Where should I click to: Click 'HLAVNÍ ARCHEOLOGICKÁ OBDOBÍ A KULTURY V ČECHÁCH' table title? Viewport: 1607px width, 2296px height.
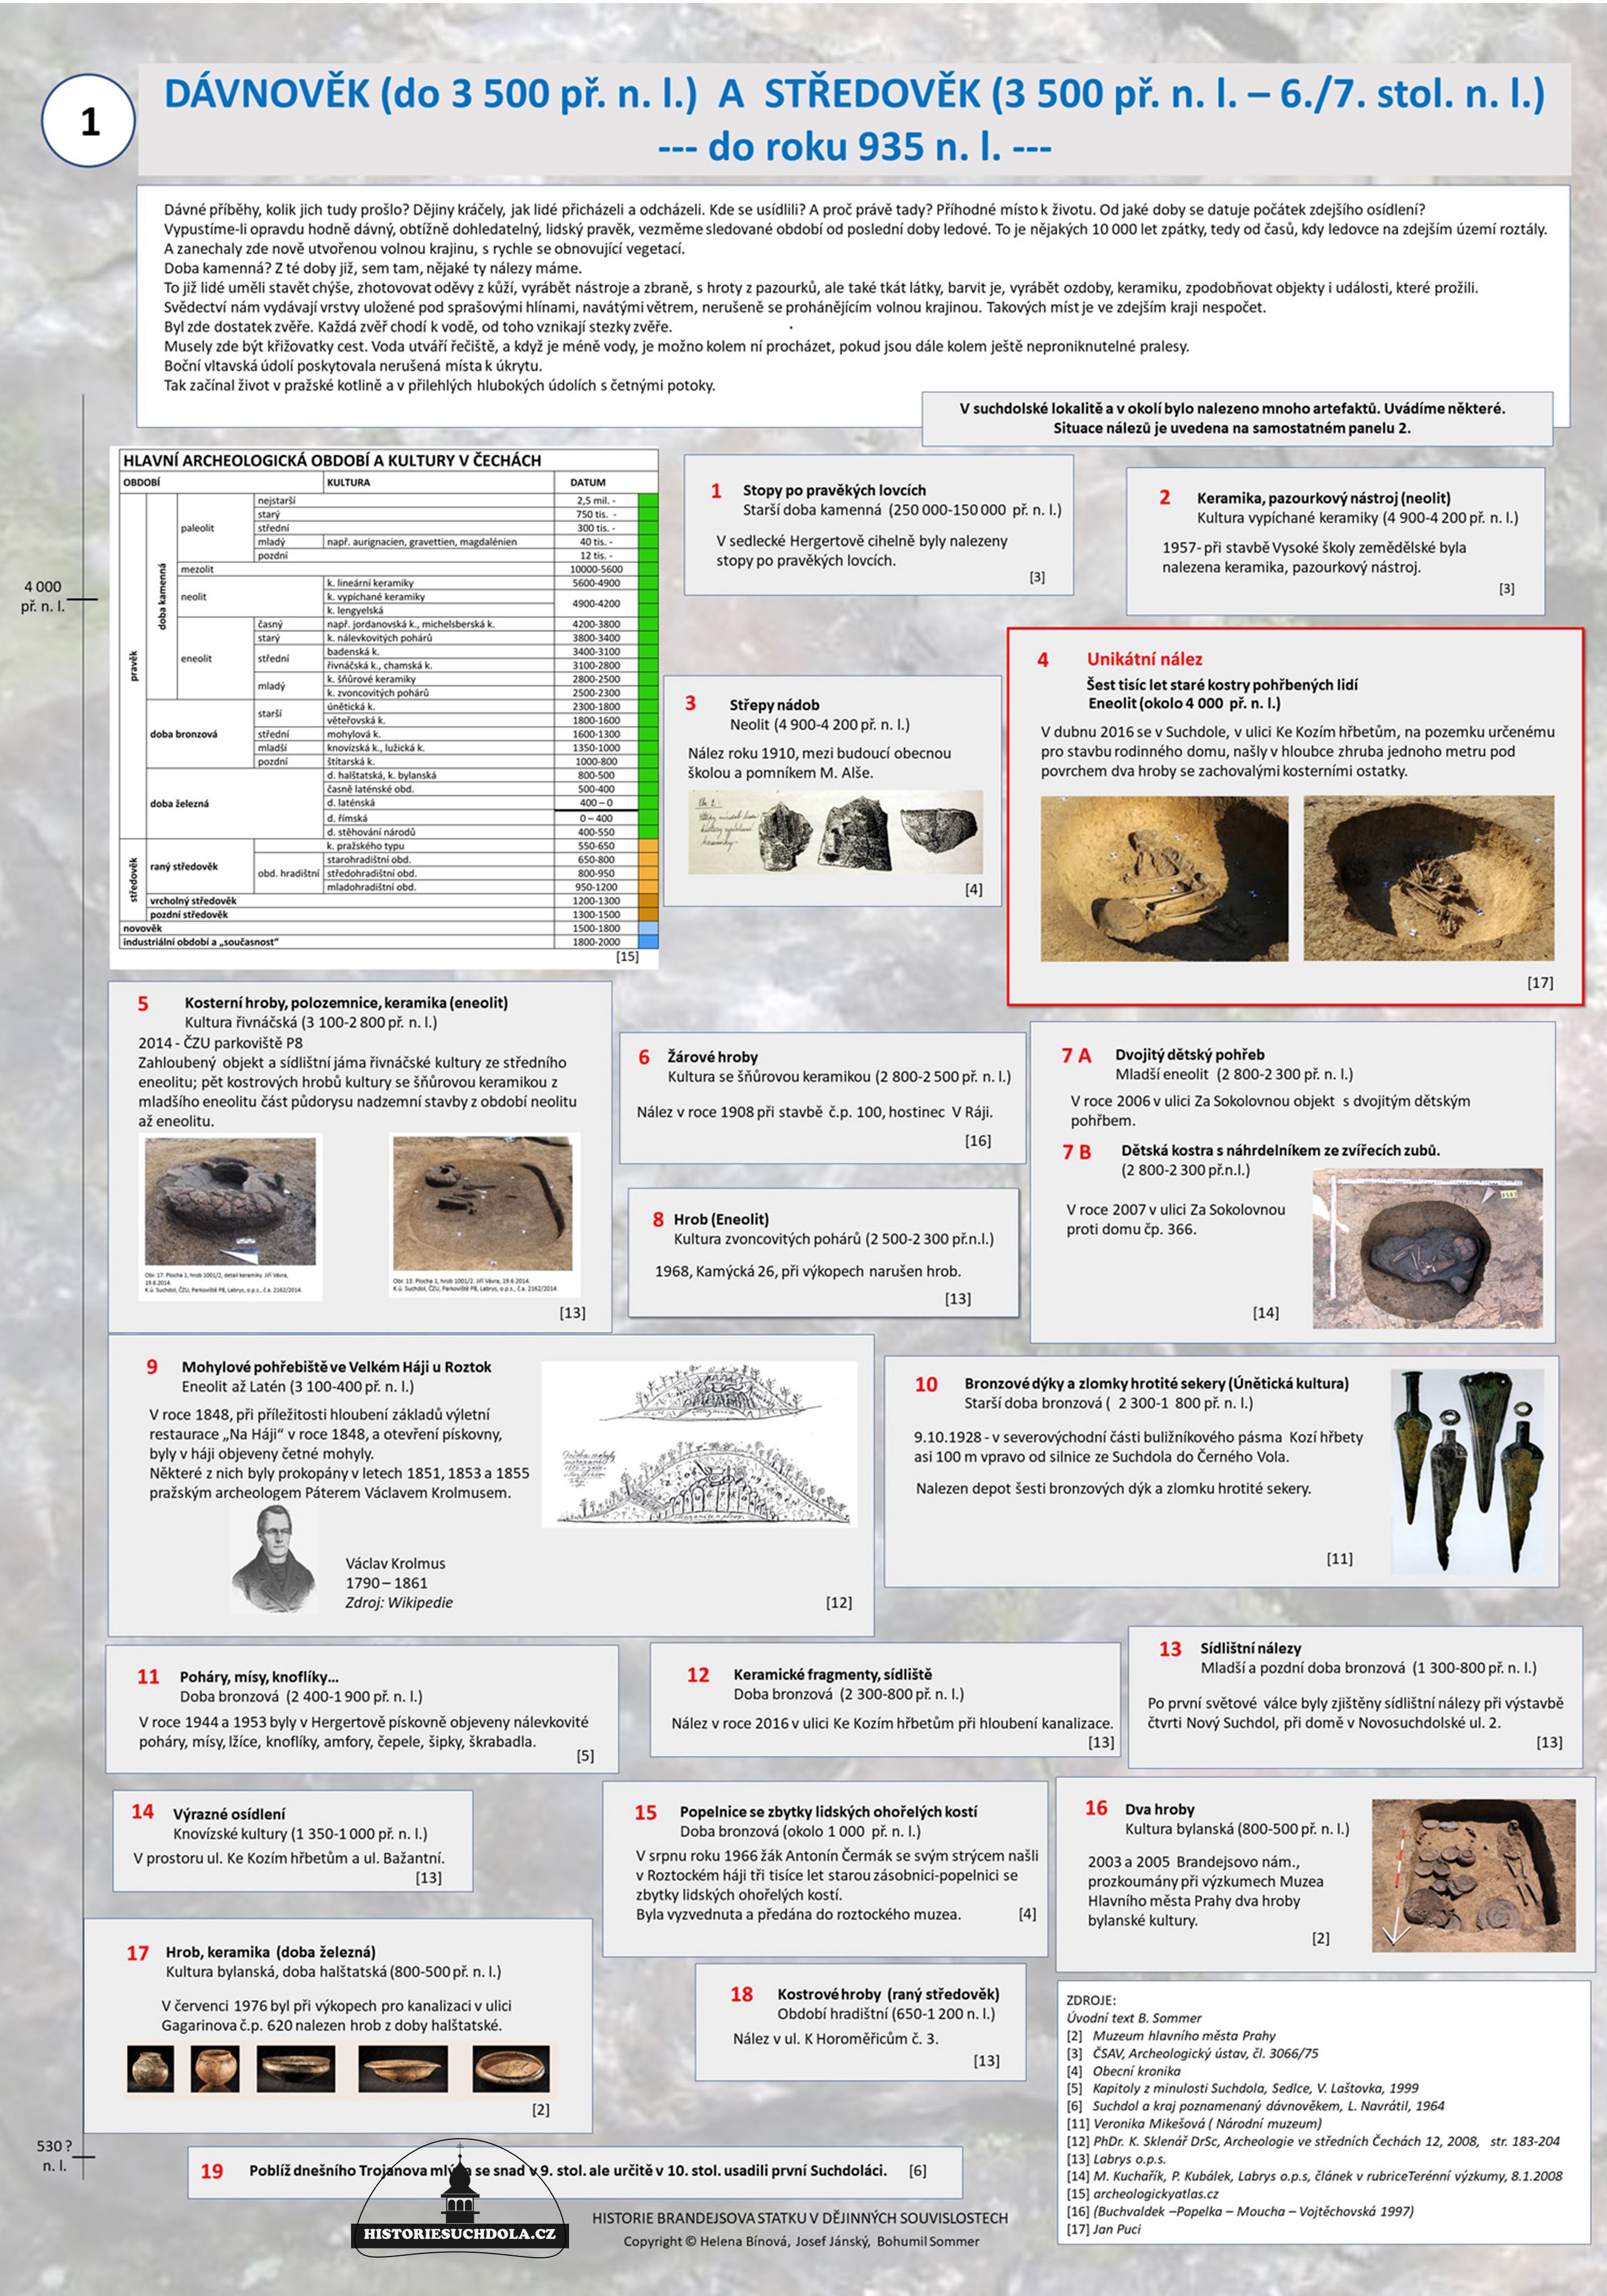click(x=331, y=460)
